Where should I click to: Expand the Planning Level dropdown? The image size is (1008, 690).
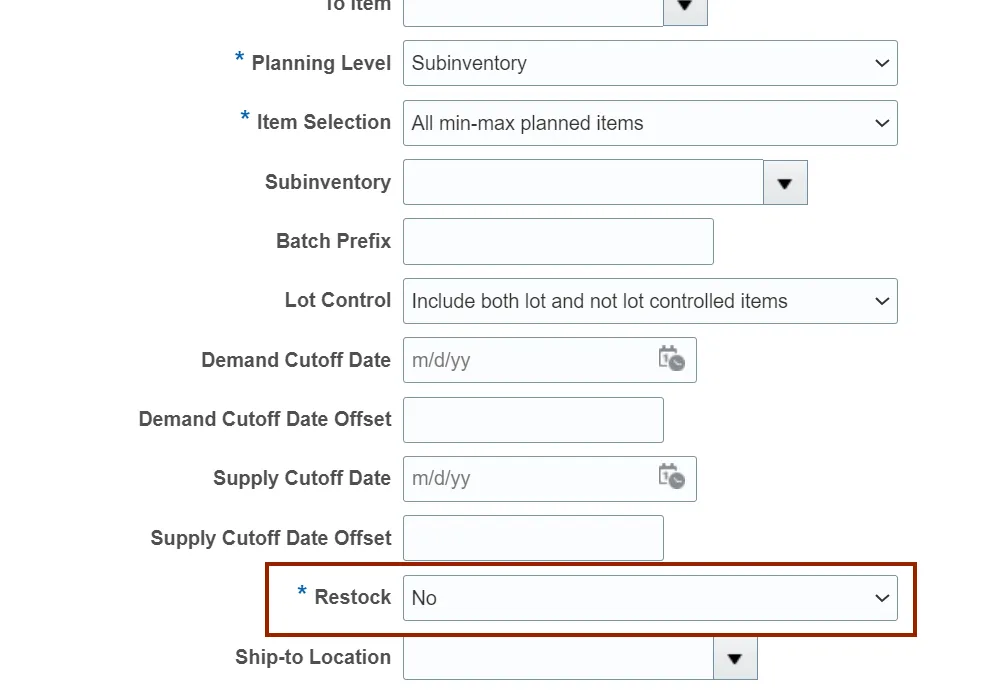tap(650, 63)
